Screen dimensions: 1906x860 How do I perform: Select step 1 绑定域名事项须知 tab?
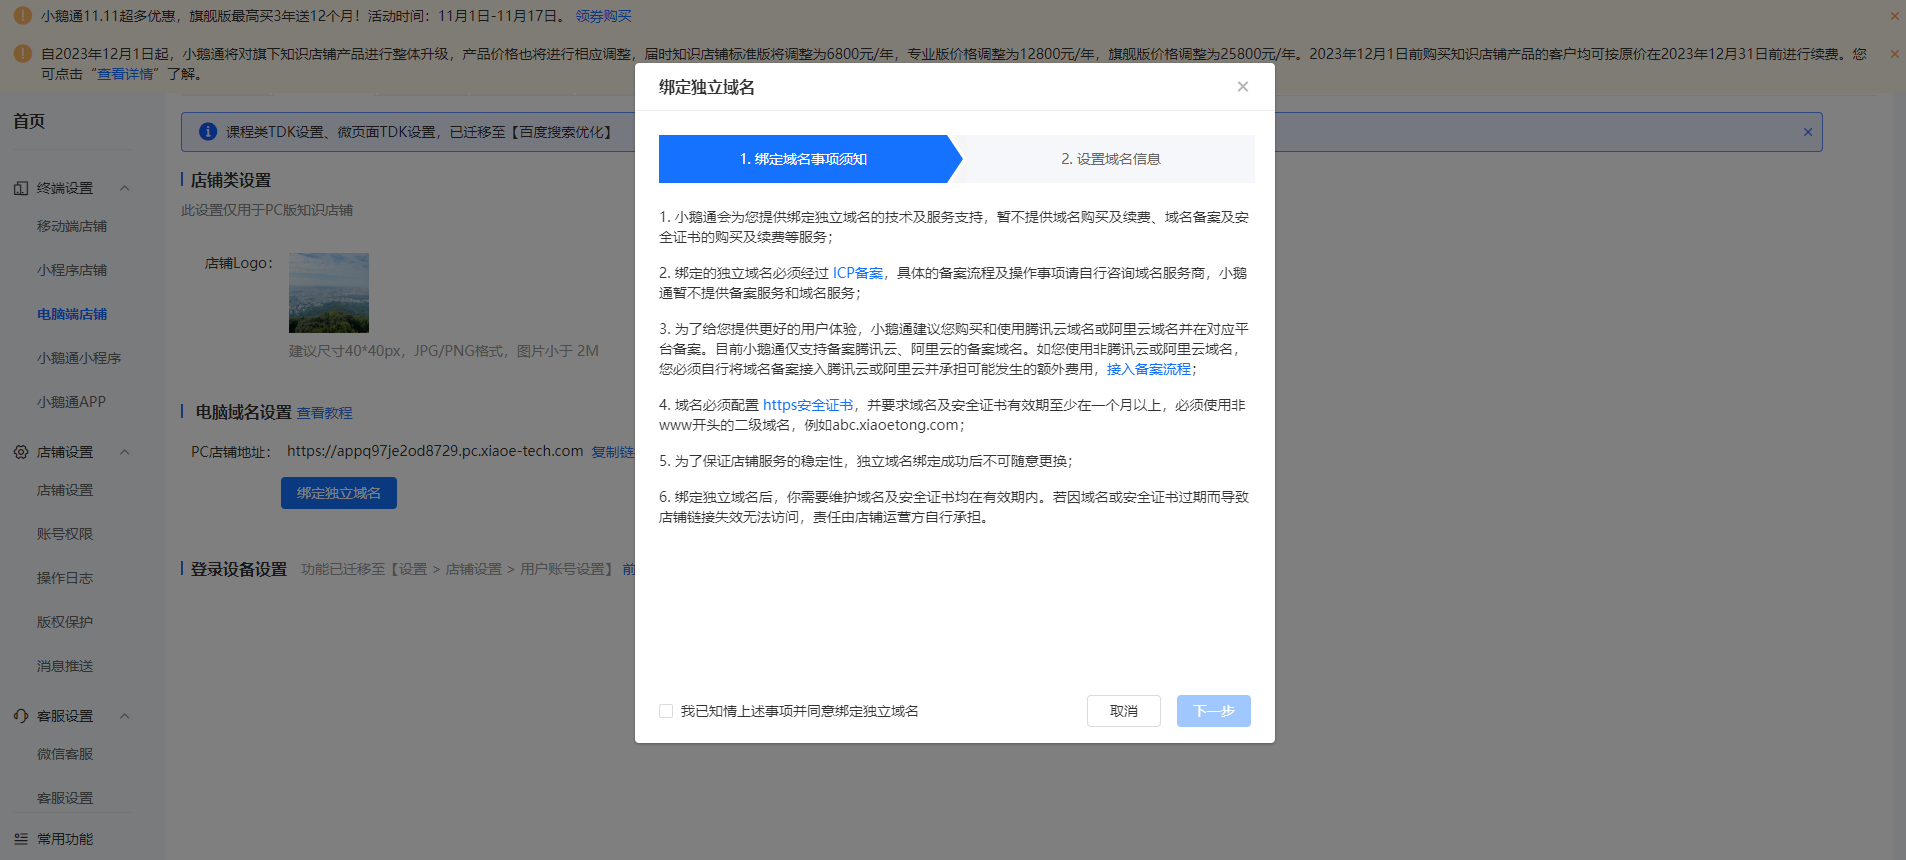tap(803, 159)
